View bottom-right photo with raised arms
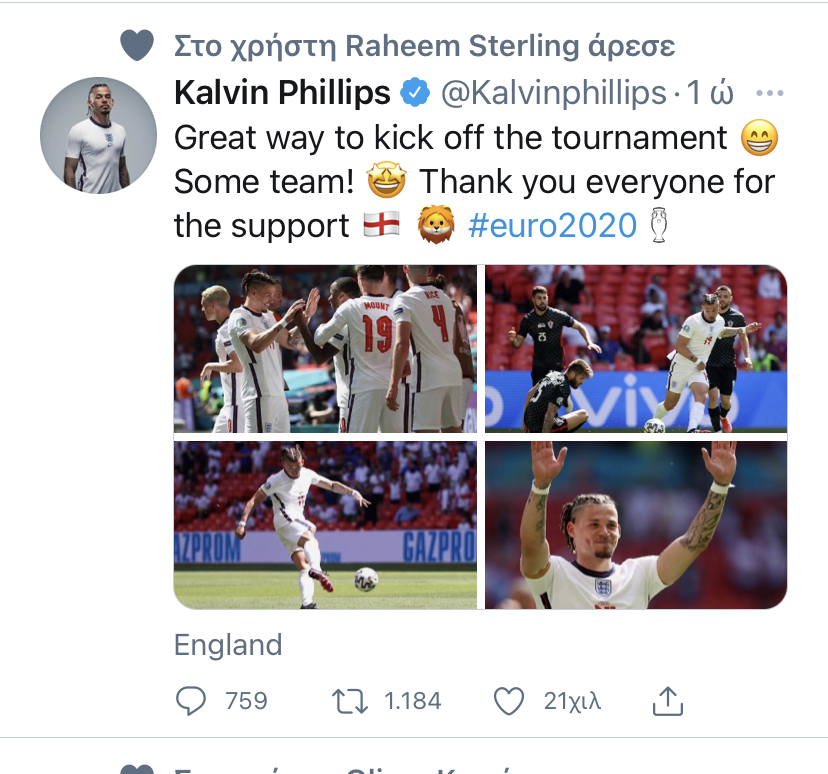 [636, 525]
